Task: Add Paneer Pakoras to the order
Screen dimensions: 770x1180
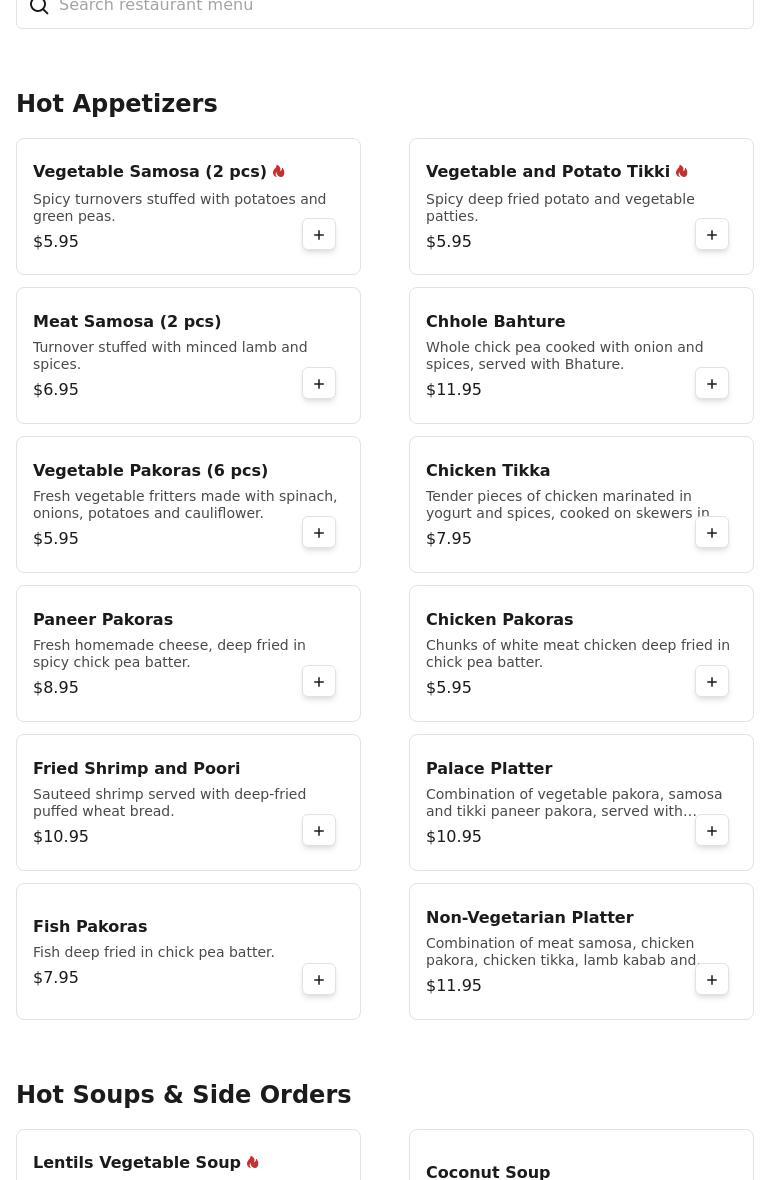Action: click(319, 682)
